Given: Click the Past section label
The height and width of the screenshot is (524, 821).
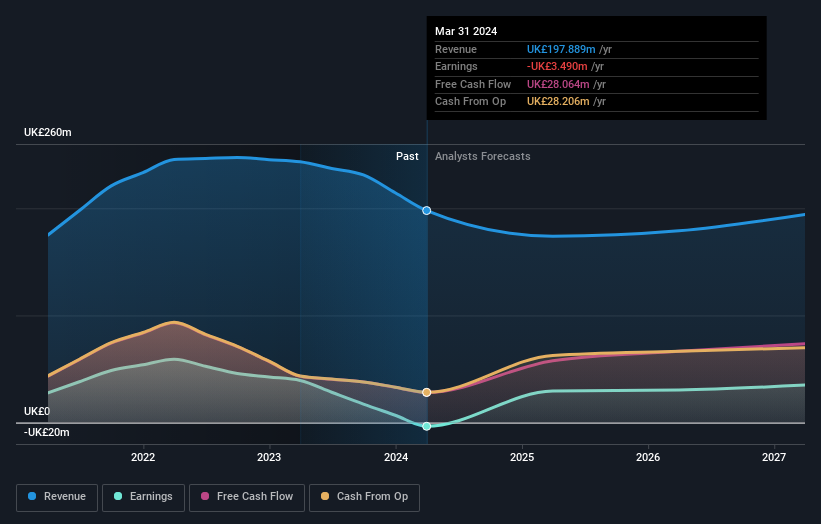Looking at the screenshot, I should [407, 156].
